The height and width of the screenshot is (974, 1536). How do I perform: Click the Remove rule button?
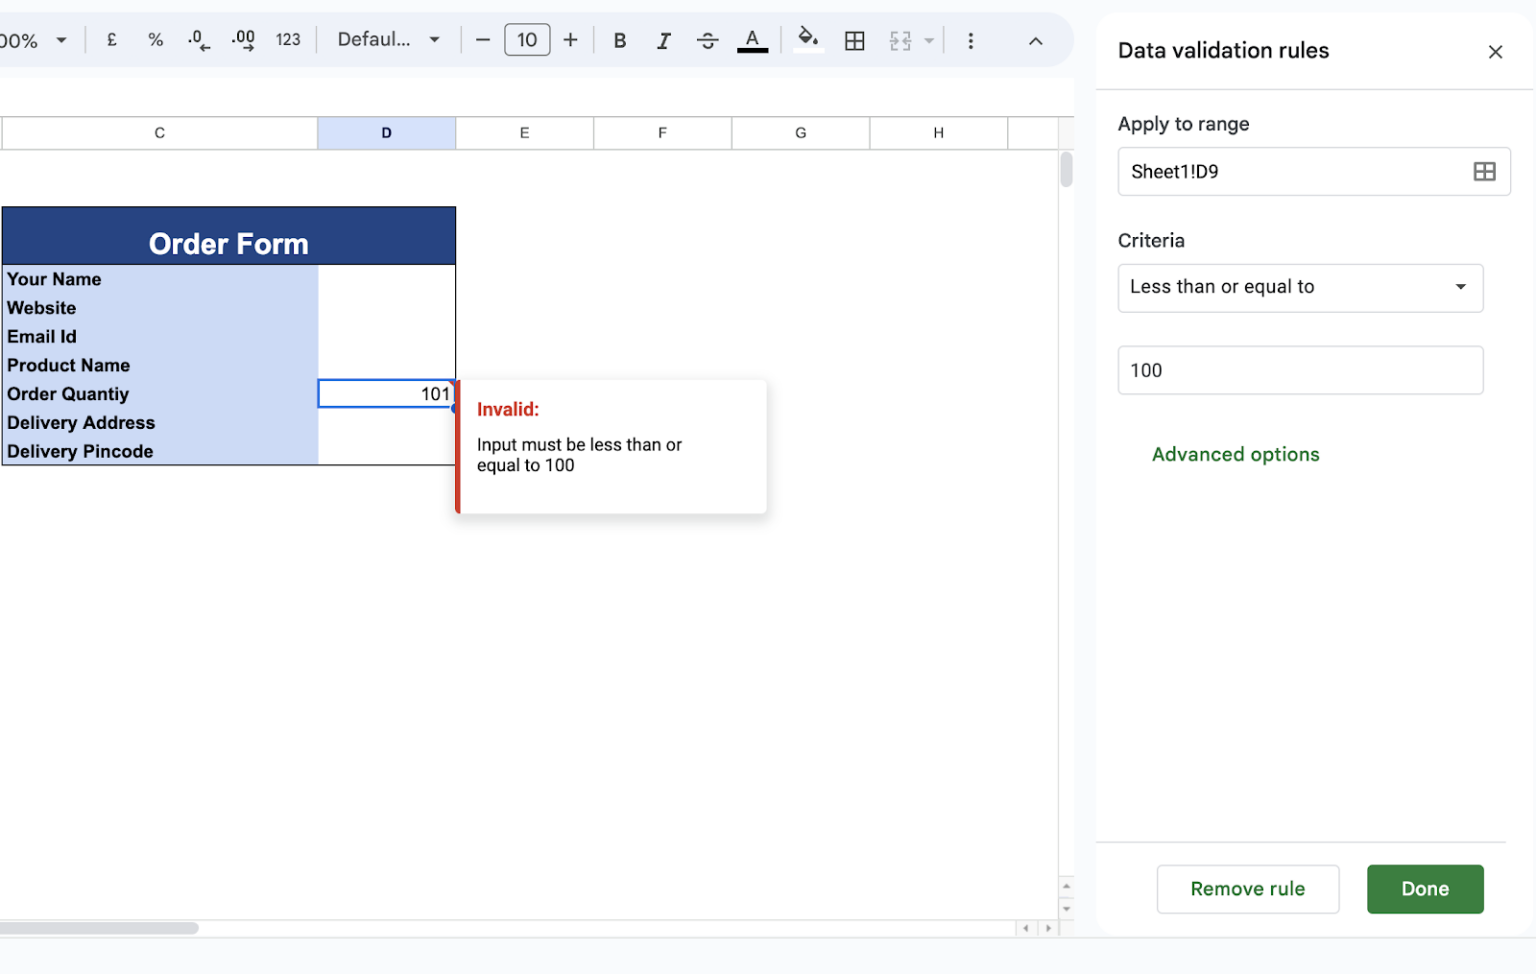click(x=1247, y=889)
